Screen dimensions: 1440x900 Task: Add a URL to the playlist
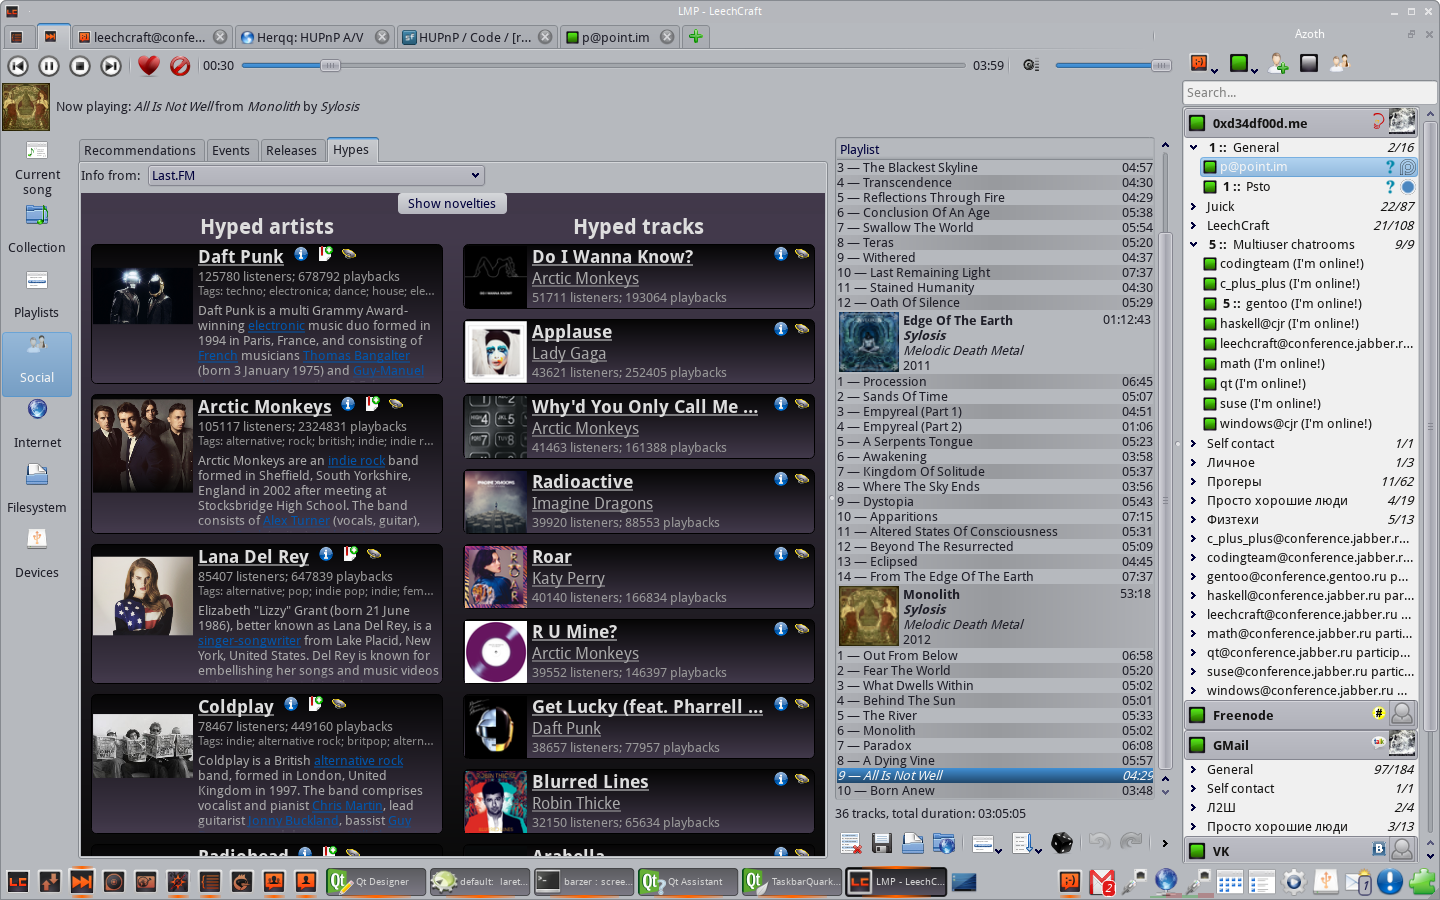coord(944,844)
